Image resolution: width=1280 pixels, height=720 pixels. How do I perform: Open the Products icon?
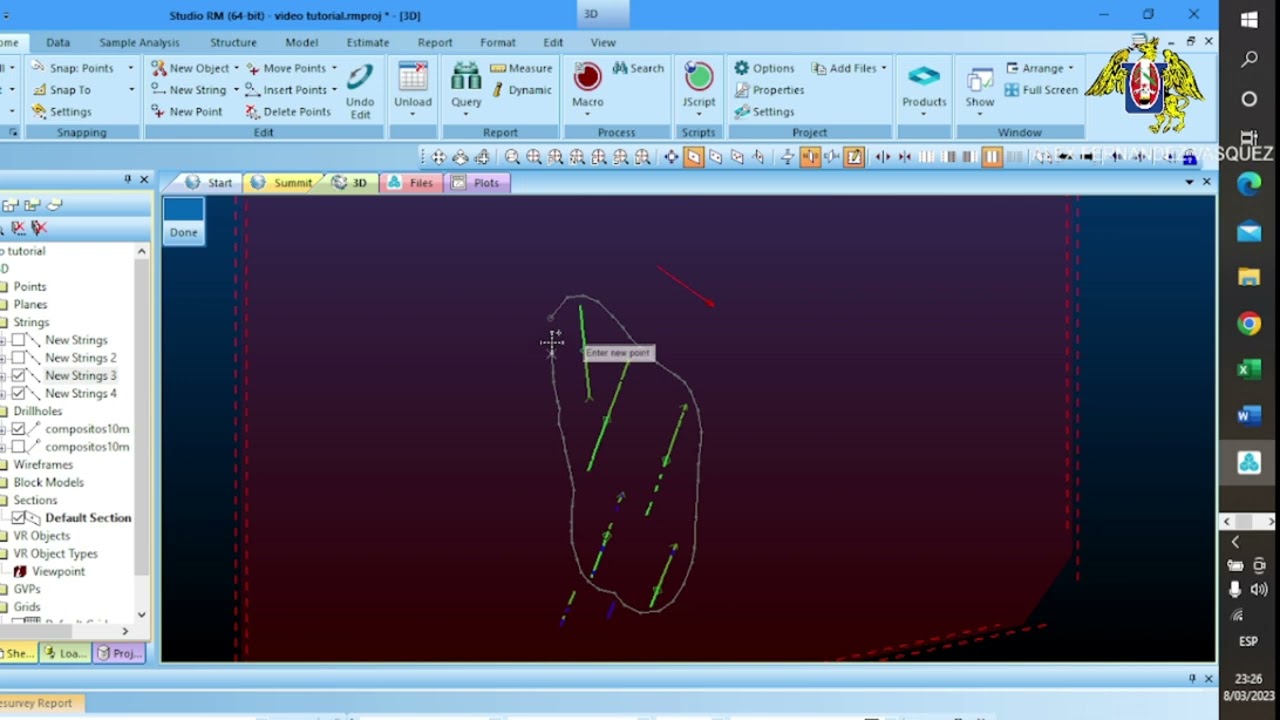coord(924,78)
